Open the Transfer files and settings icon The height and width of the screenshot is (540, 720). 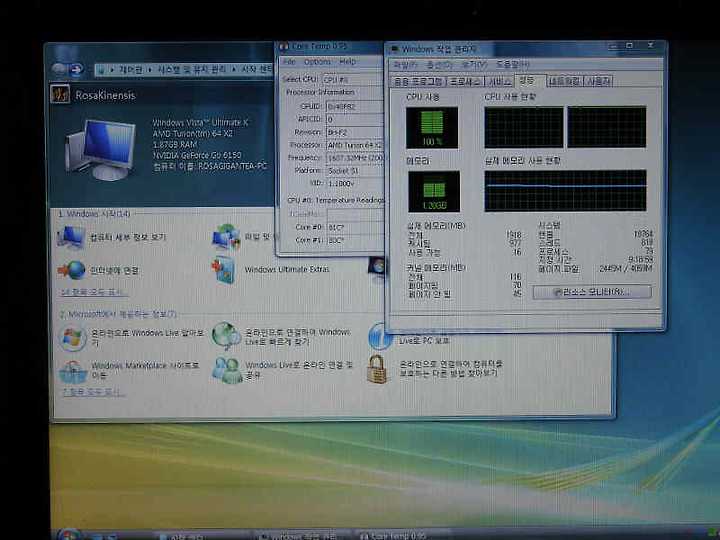pos(226,236)
